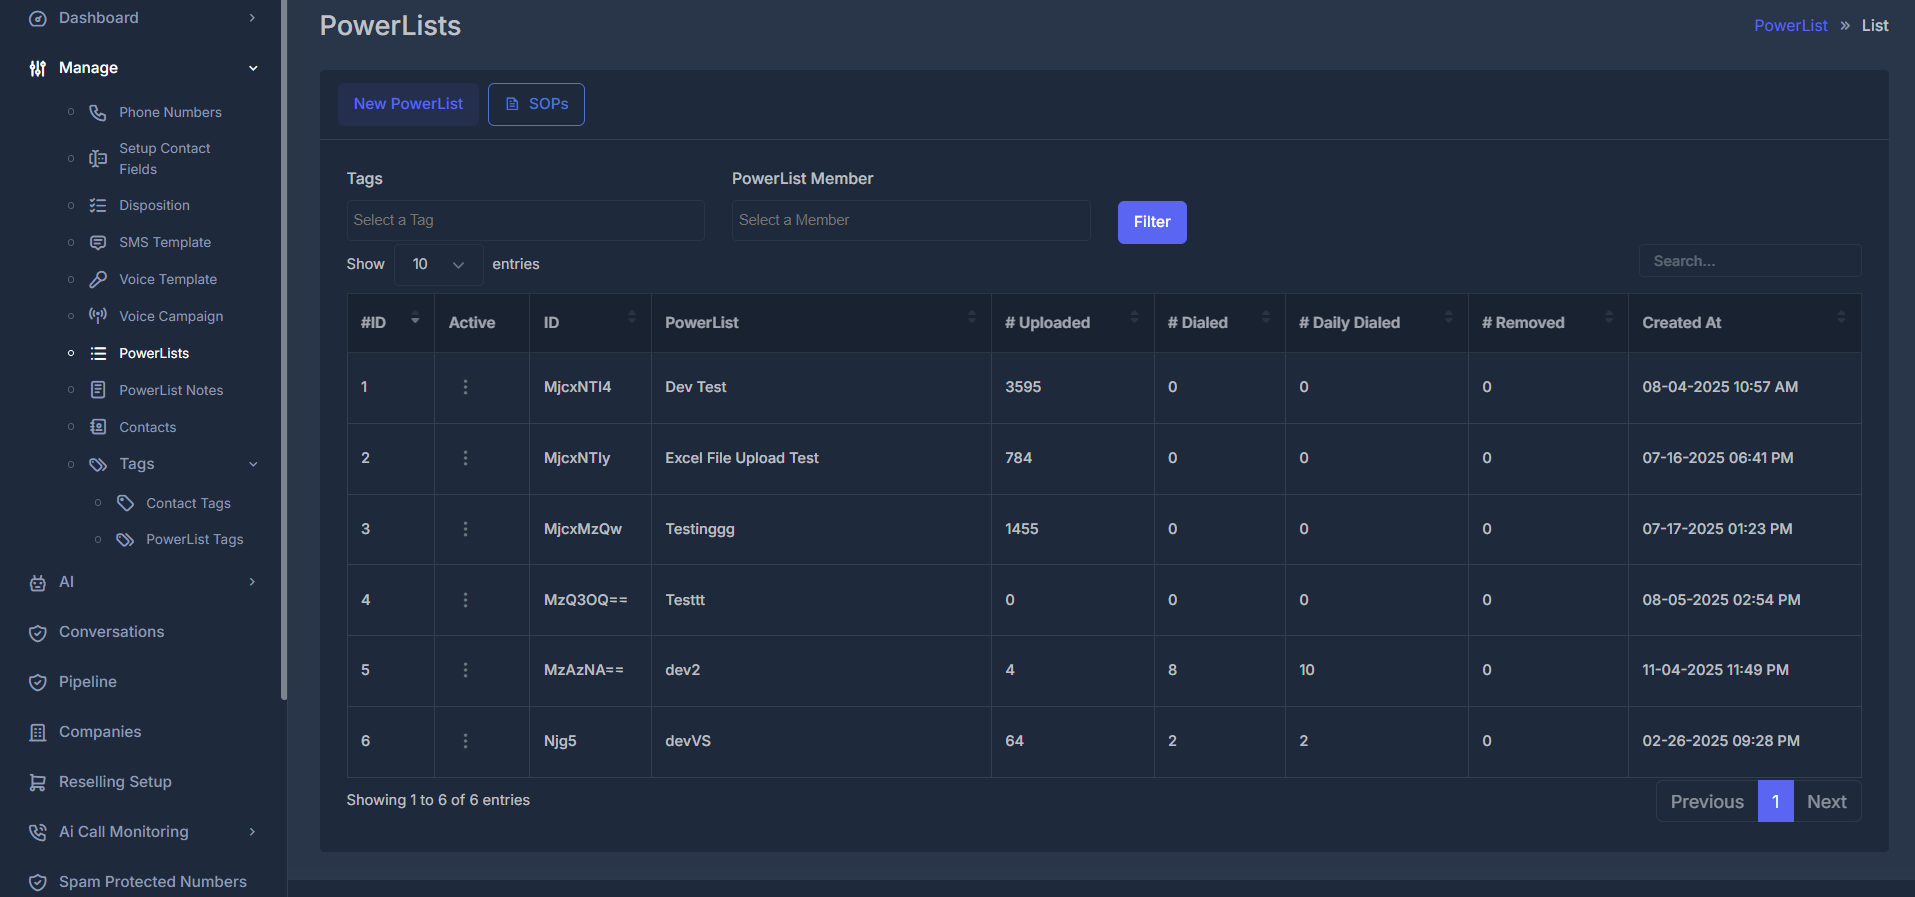Open Disposition menu item
This screenshot has height=897, width=1915.
point(154,205)
